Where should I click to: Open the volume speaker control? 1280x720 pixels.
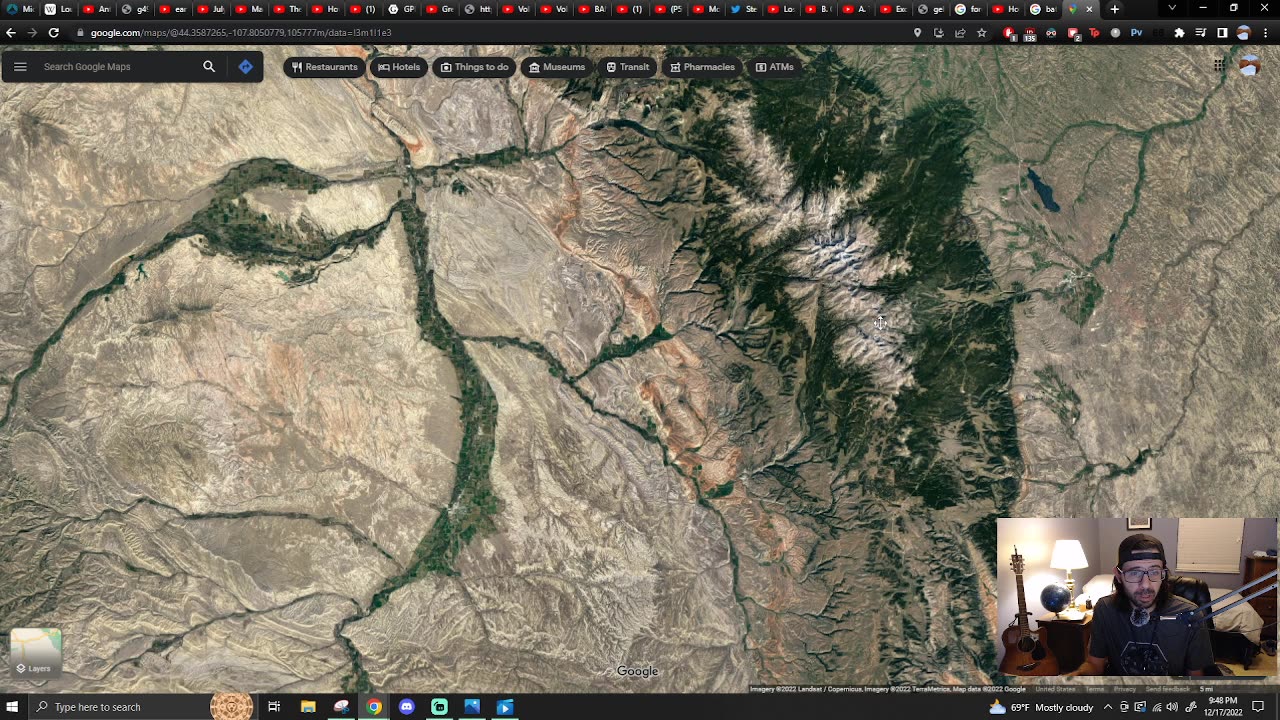click(x=1172, y=707)
